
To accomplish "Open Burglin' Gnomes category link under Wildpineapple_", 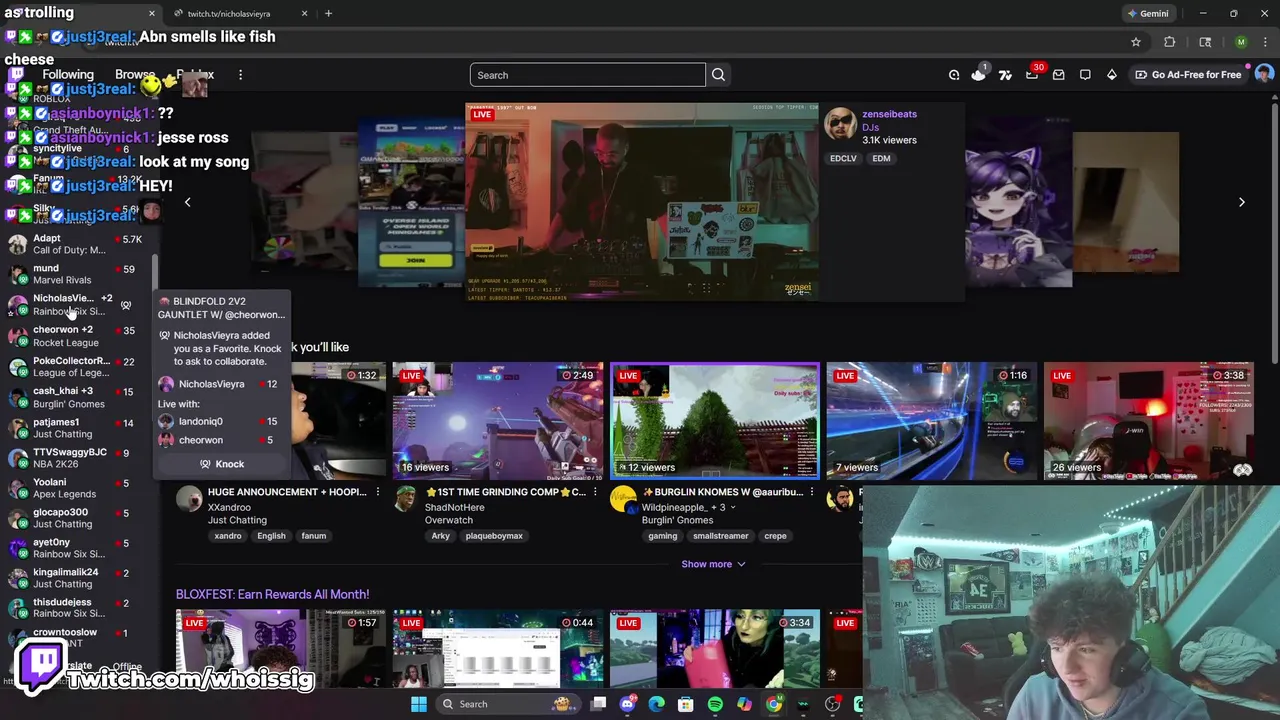I will coord(677,520).
